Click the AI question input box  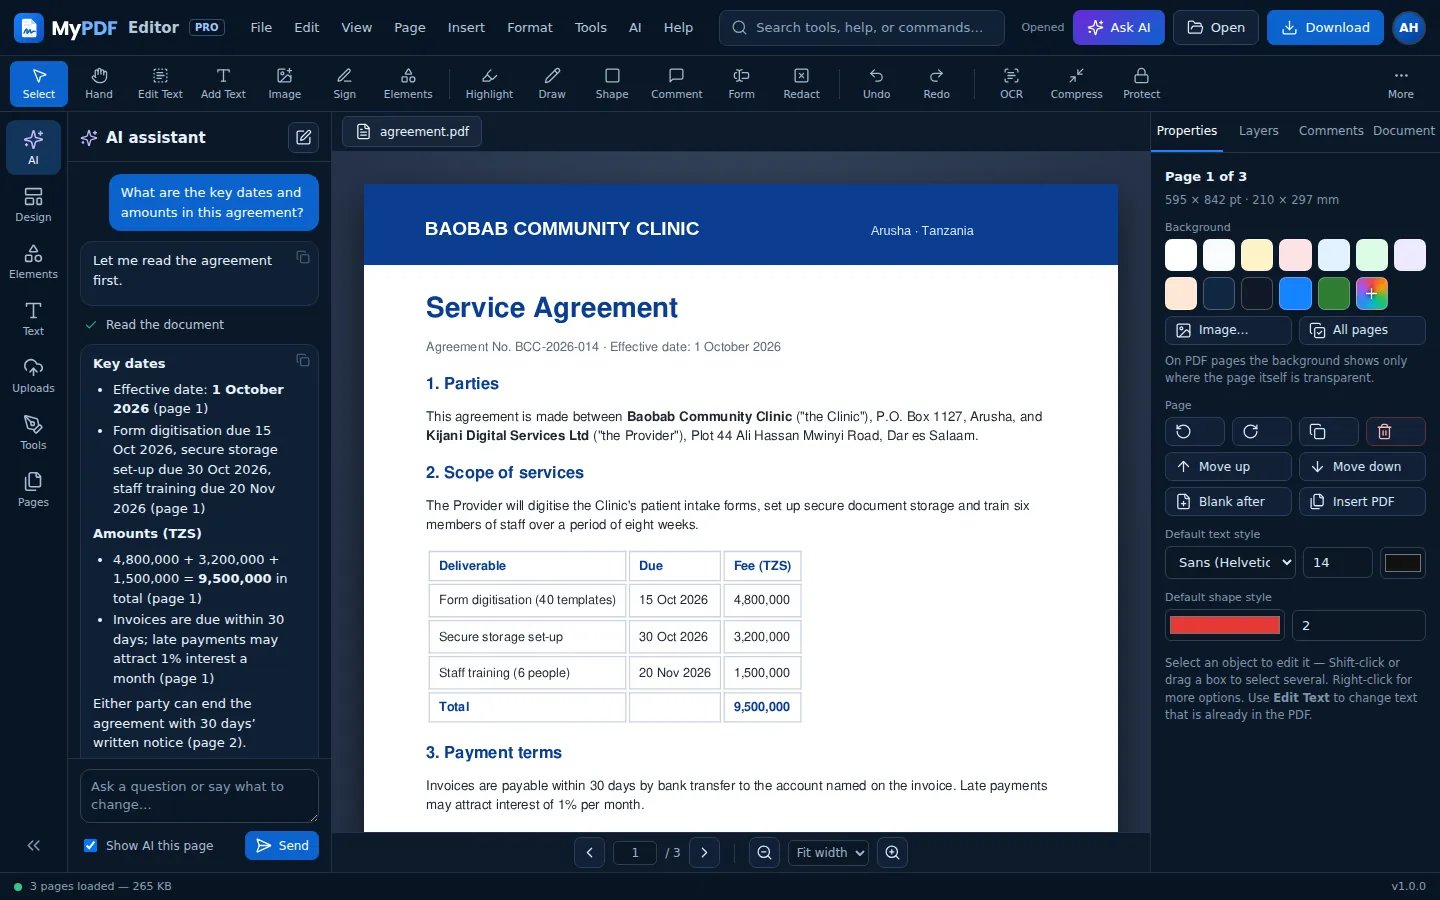point(199,796)
